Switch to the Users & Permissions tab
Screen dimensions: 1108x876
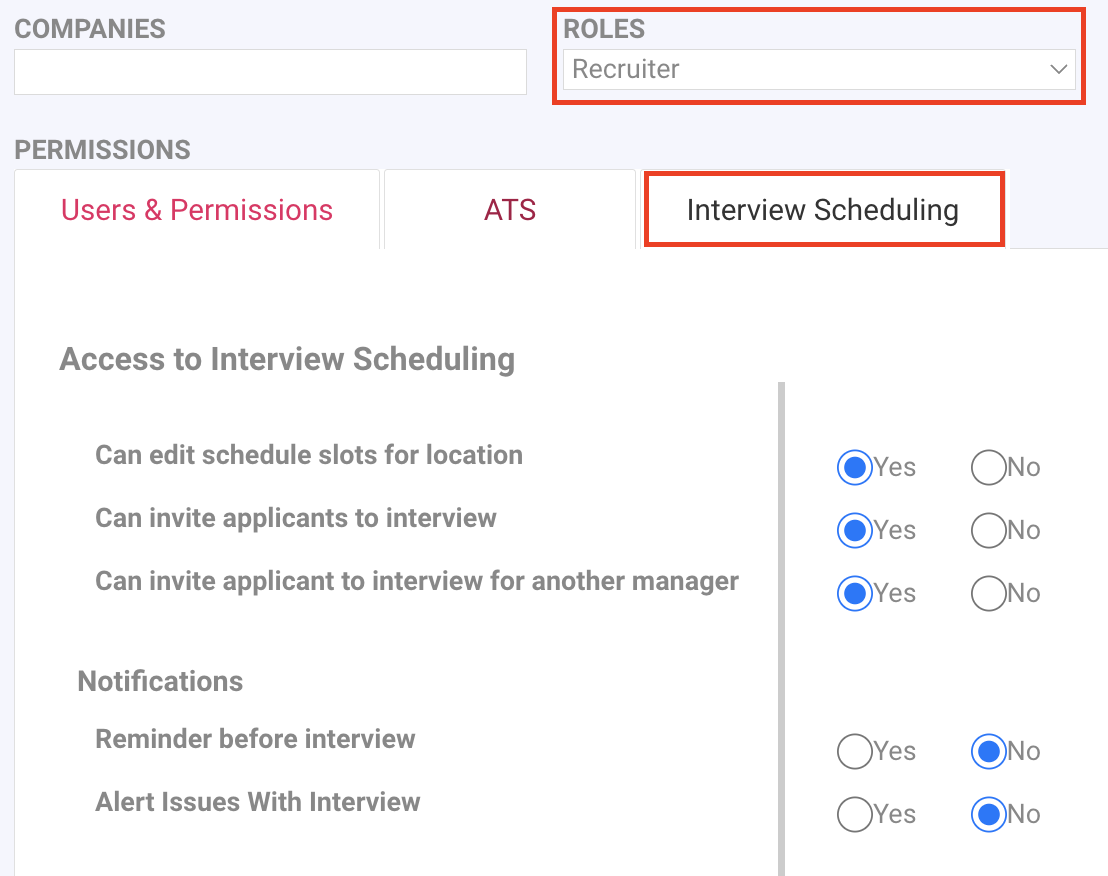[x=197, y=210]
